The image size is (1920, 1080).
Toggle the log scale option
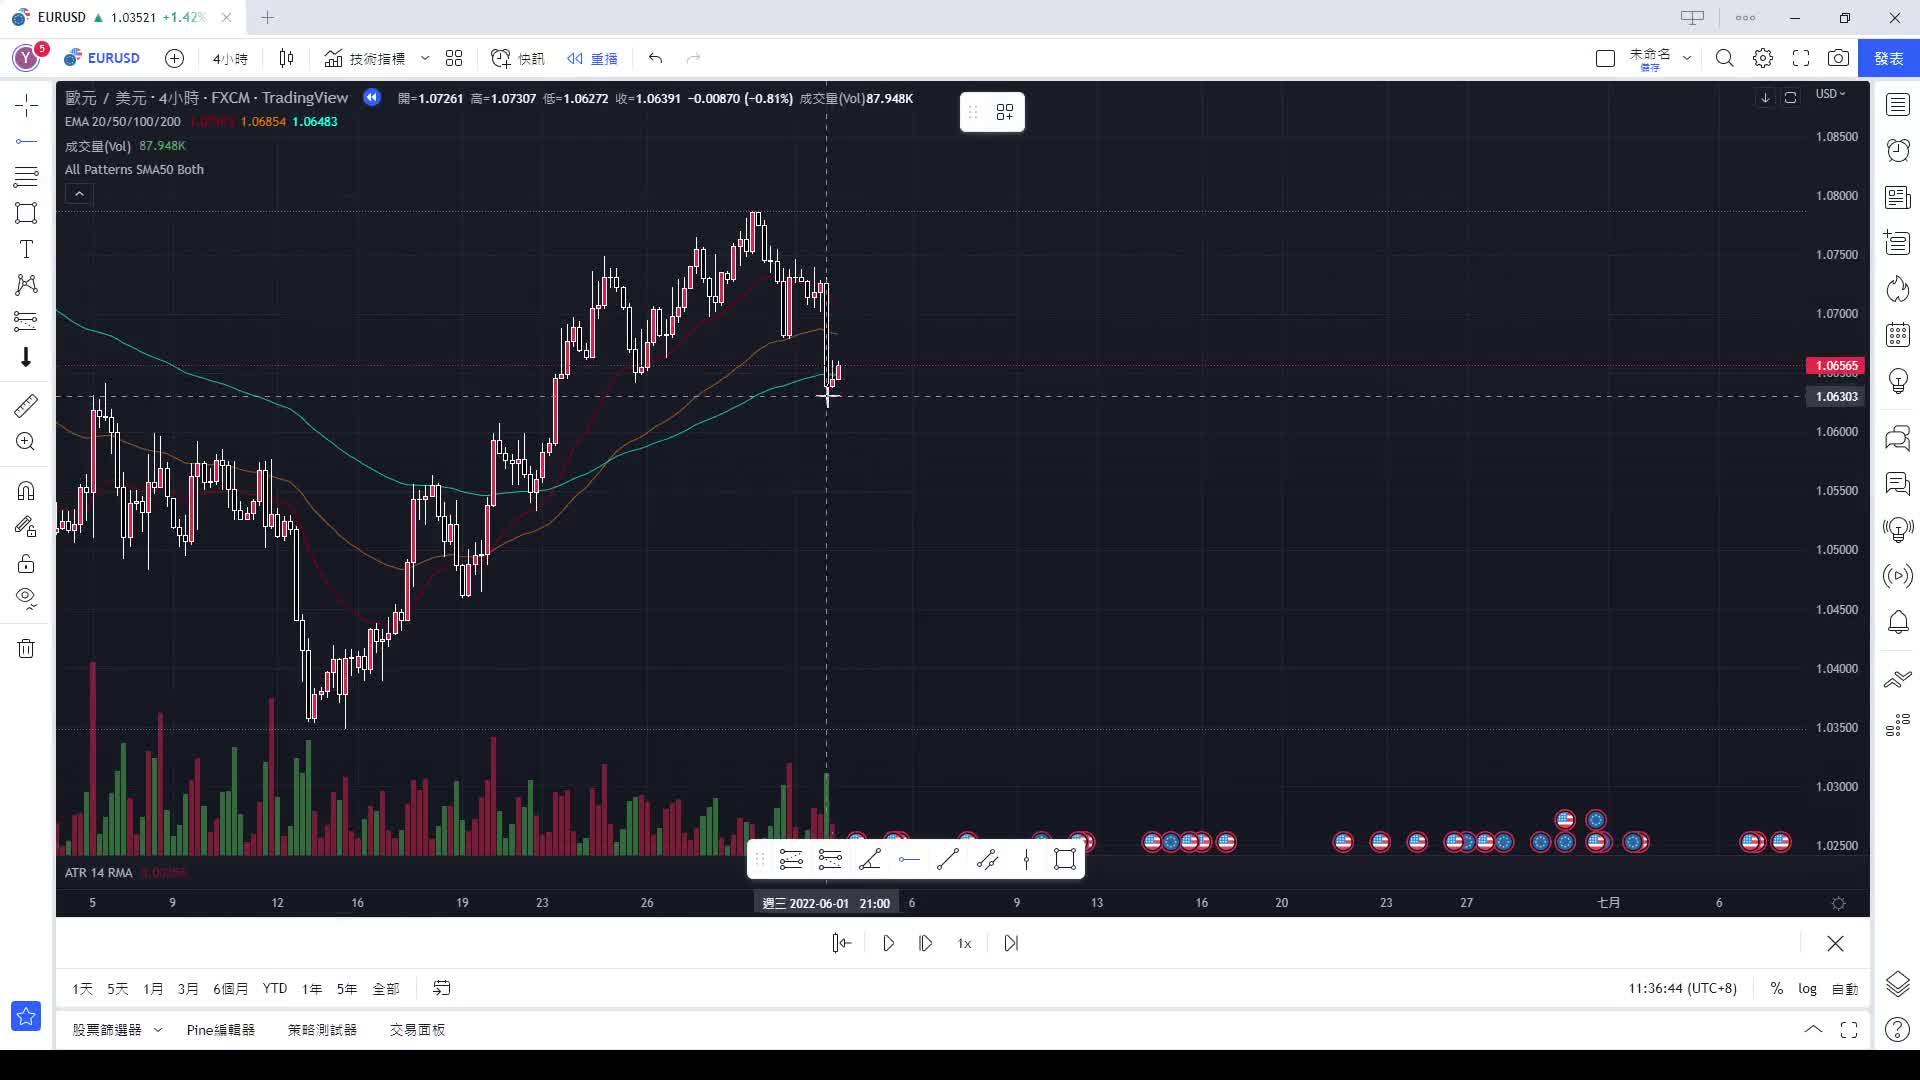point(1807,988)
